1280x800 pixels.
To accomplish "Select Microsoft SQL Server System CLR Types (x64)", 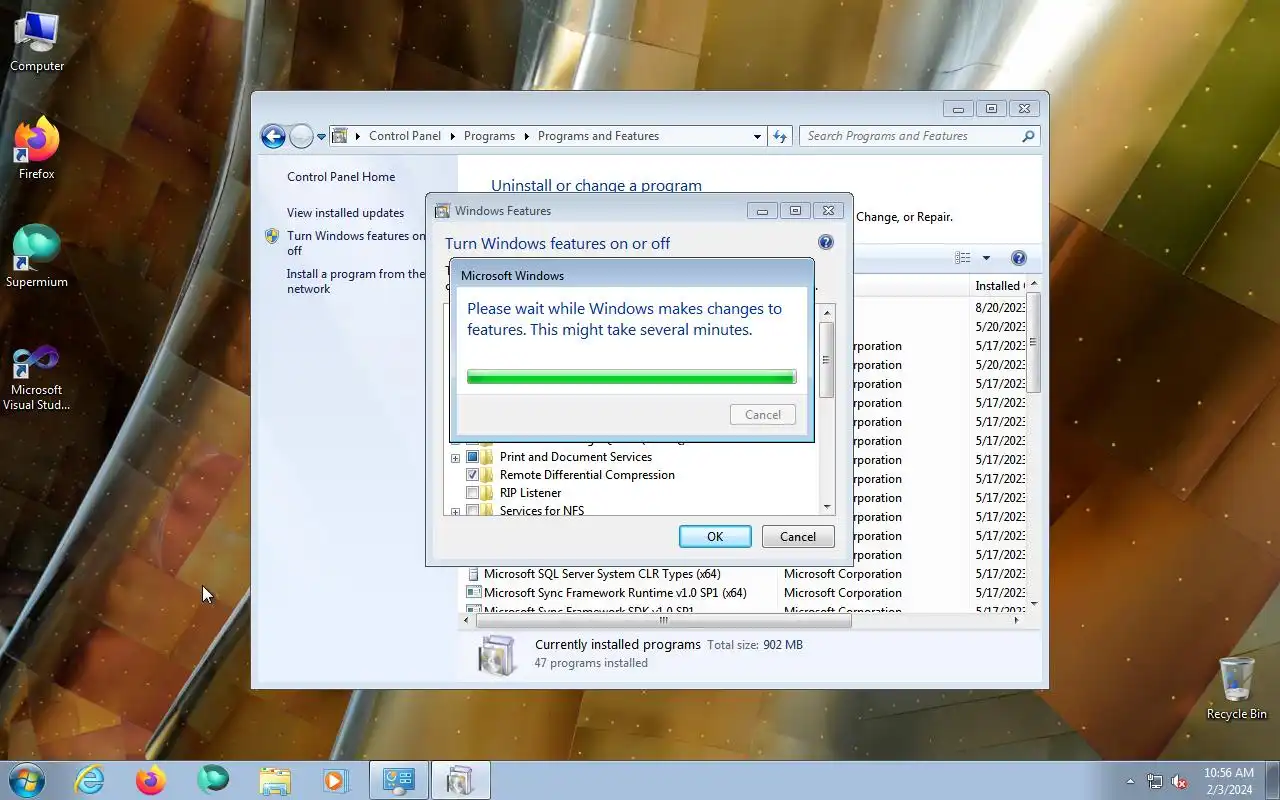I will click(602, 574).
